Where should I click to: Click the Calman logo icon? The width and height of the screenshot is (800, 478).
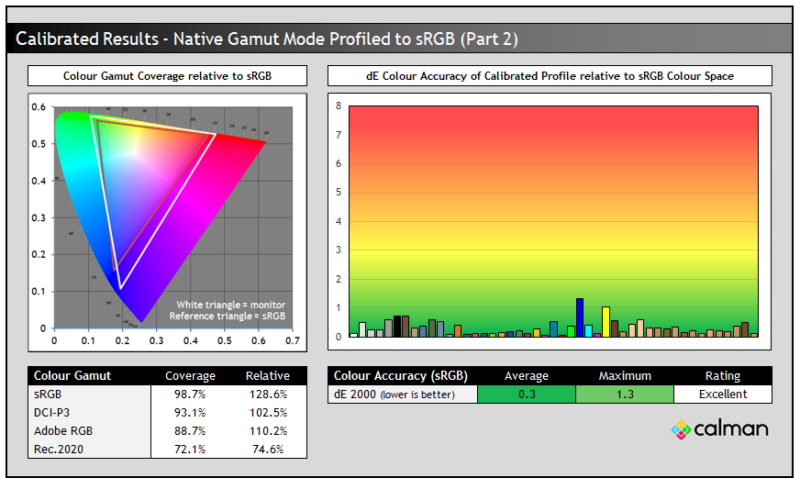[681, 429]
